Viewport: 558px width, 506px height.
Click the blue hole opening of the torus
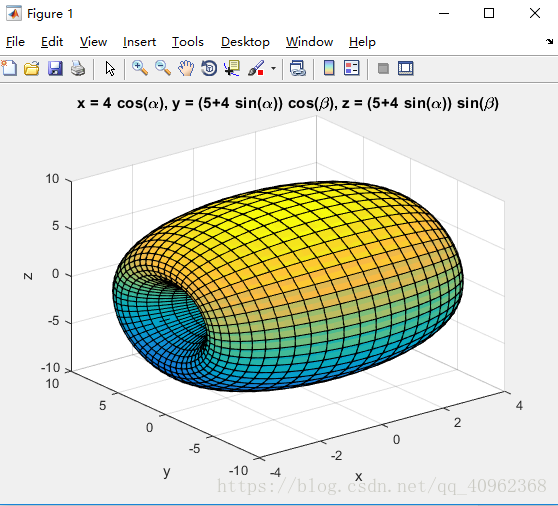(x=174, y=317)
